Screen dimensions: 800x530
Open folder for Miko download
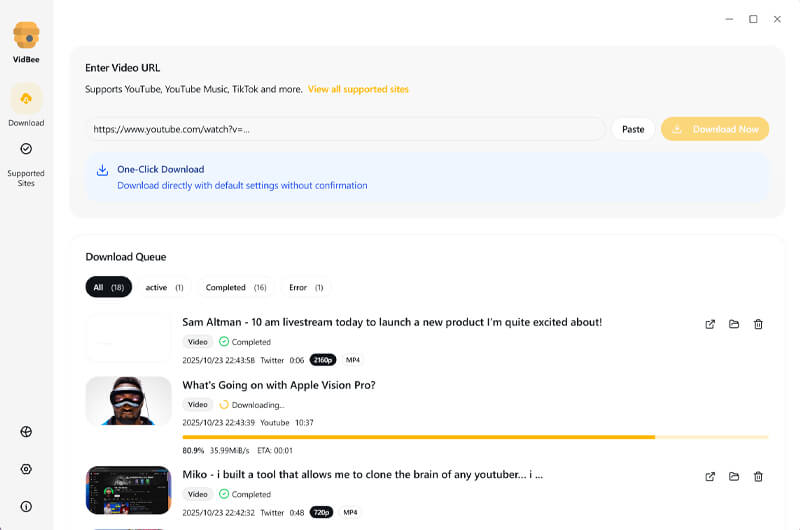point(734,476)
